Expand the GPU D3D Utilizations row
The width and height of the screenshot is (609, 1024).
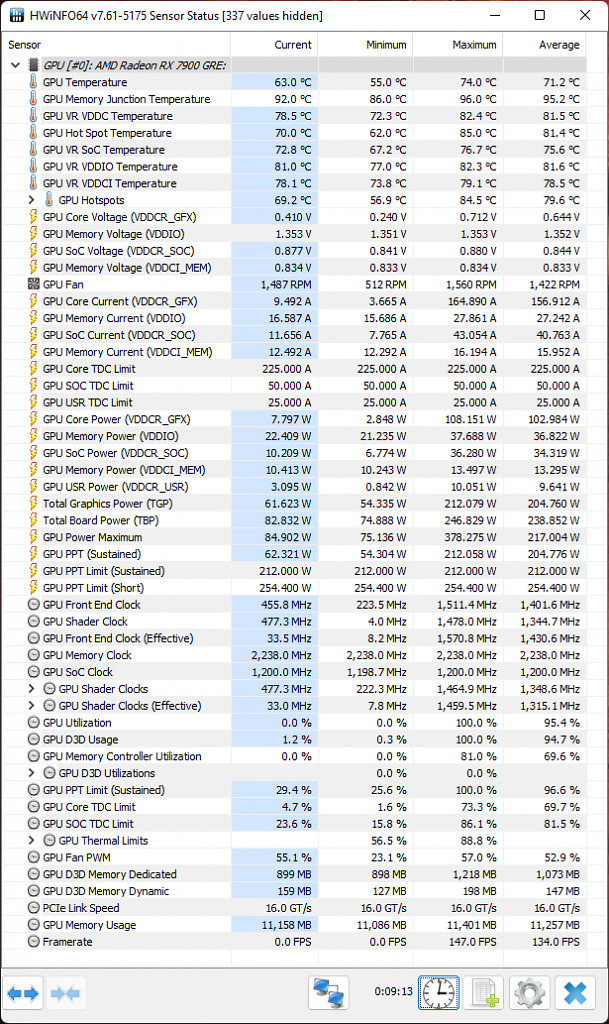(x=31, y=773)
